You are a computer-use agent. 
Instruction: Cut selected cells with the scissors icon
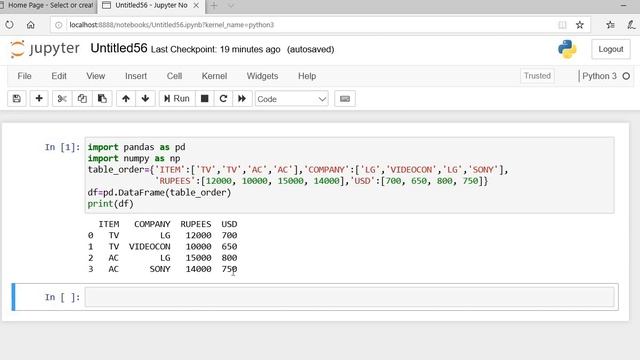[x=62, y=99]
